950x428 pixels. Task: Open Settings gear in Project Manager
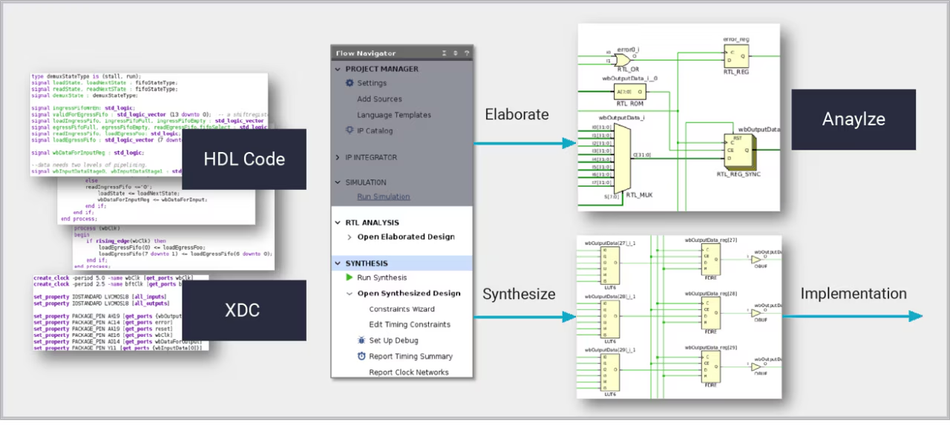pyautogui.click(x=349, y=83)
